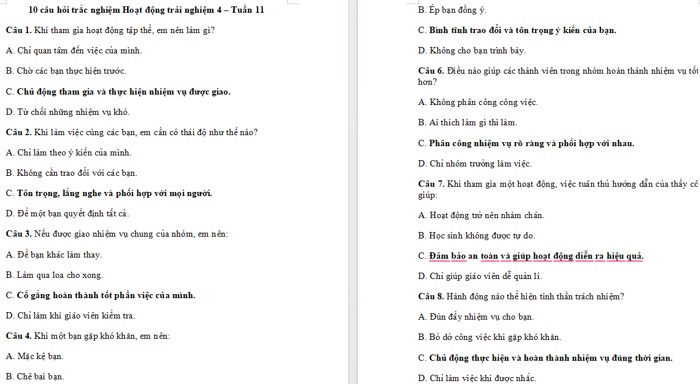This screenshot has height=384, width=700.
Task: Select answer 'D. Từ chối những nhiệm vụ khó.'
Action: [68, 112]
